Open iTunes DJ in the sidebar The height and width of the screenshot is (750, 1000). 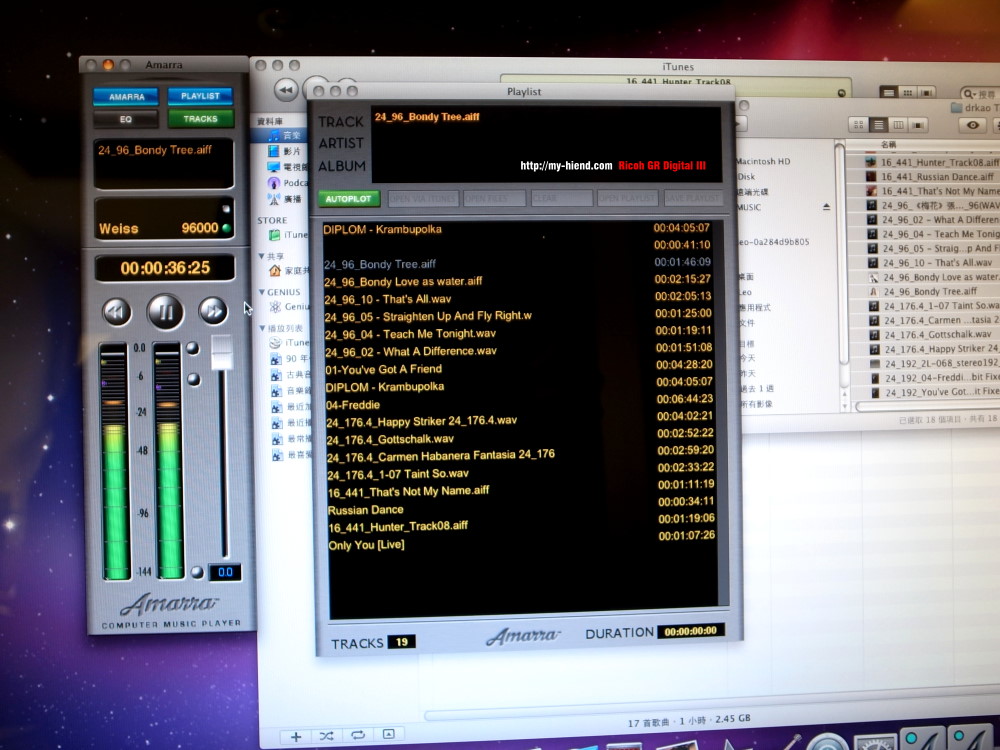290,343
